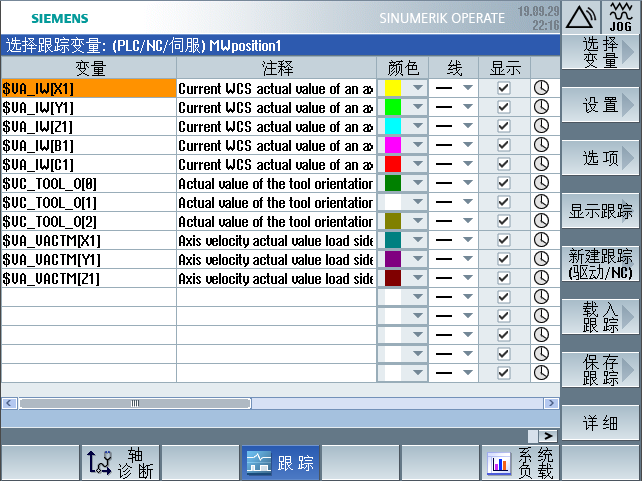The width and height of the screenshot is (642, 481).
Task: Click the yellow color swatch for $VA_IW[X1]
Action: 393,88
